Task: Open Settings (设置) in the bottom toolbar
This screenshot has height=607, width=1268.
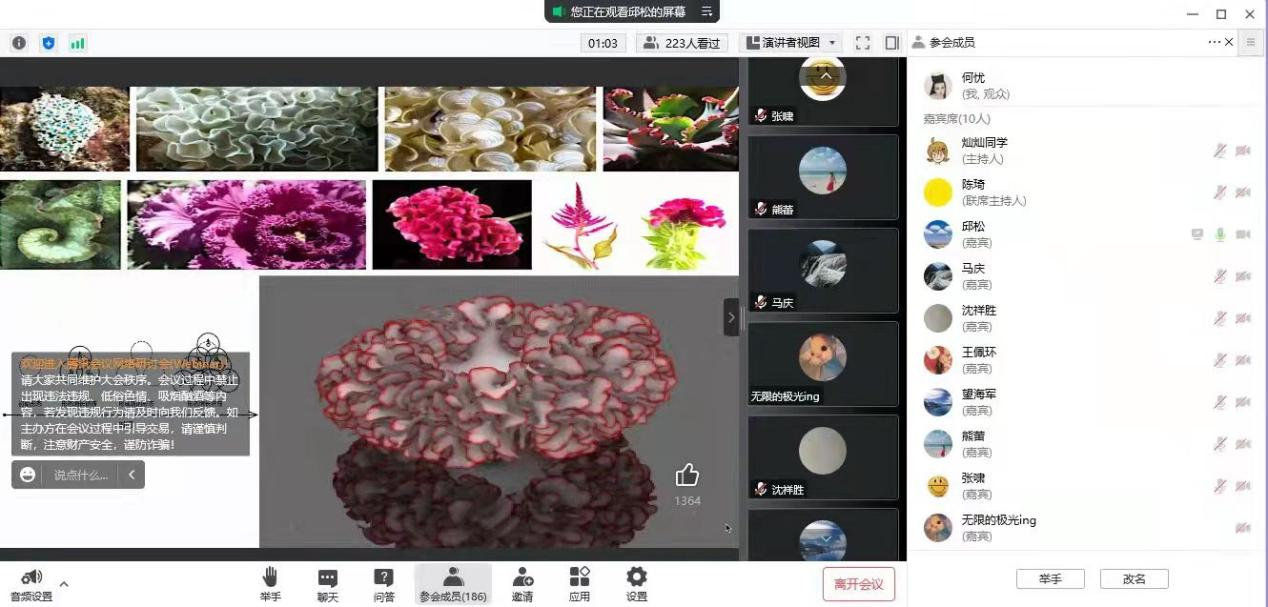Action: pos(636,583)
